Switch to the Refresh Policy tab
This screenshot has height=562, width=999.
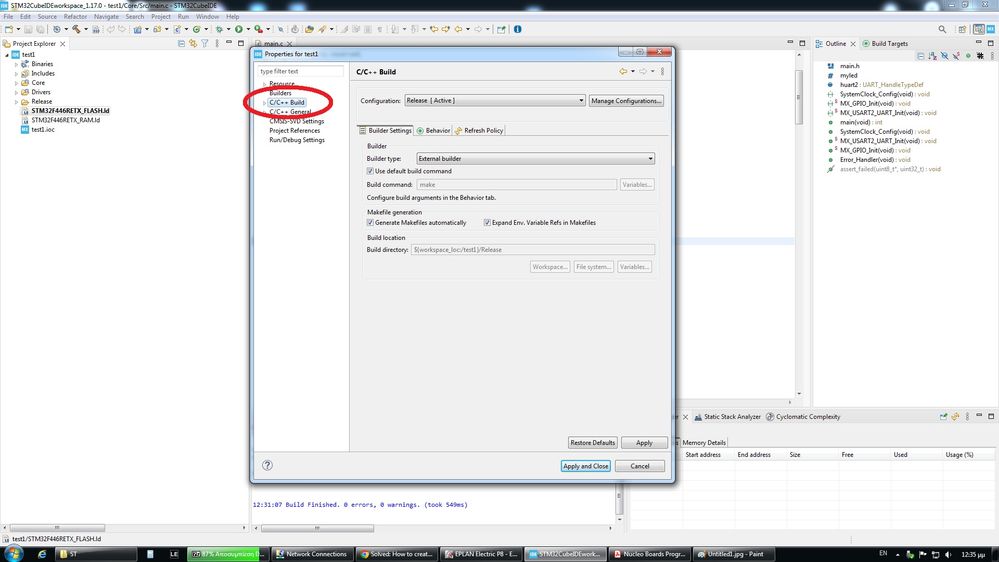point(478,130)
